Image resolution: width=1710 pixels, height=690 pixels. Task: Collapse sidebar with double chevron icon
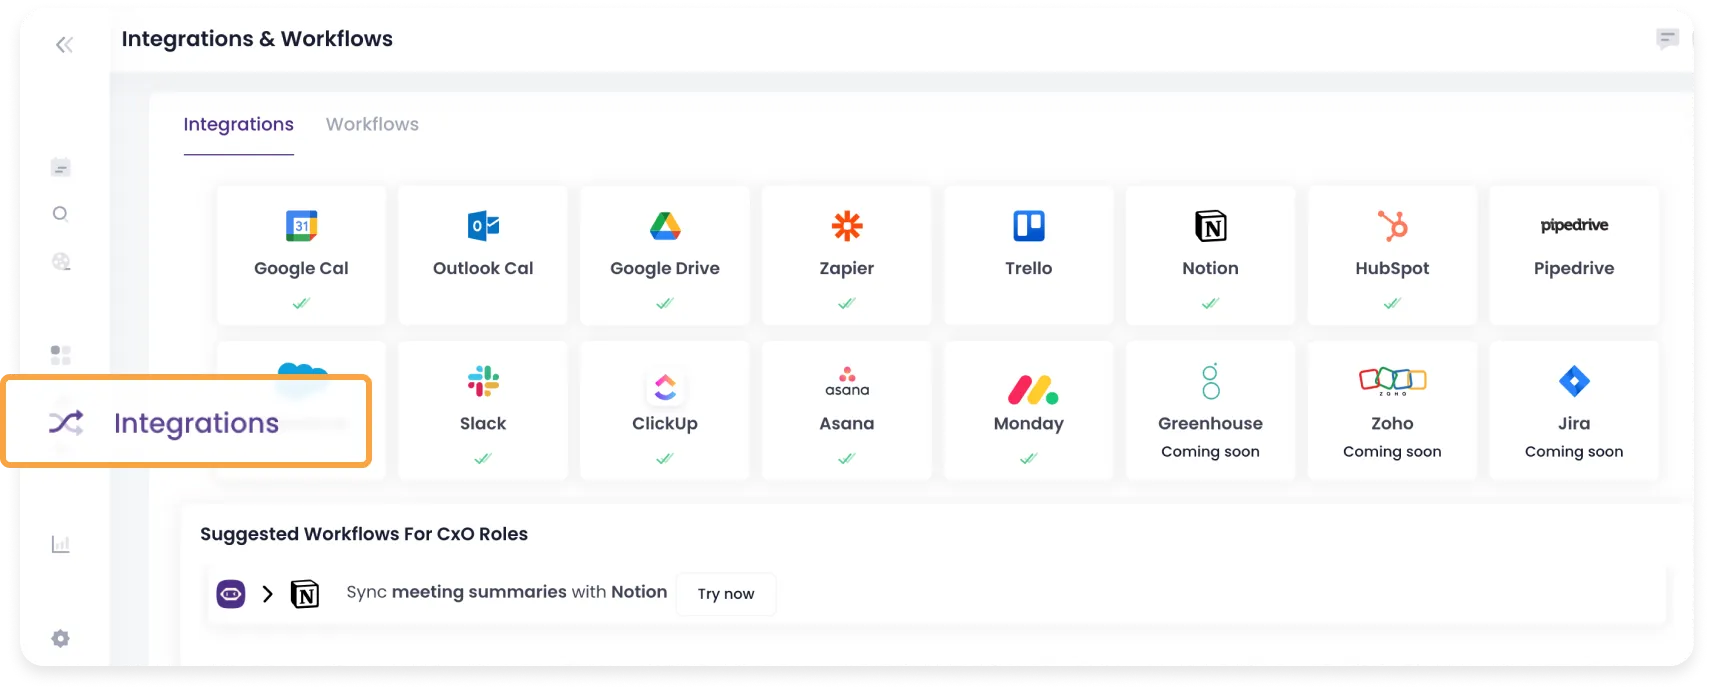[x=64, y=44]
